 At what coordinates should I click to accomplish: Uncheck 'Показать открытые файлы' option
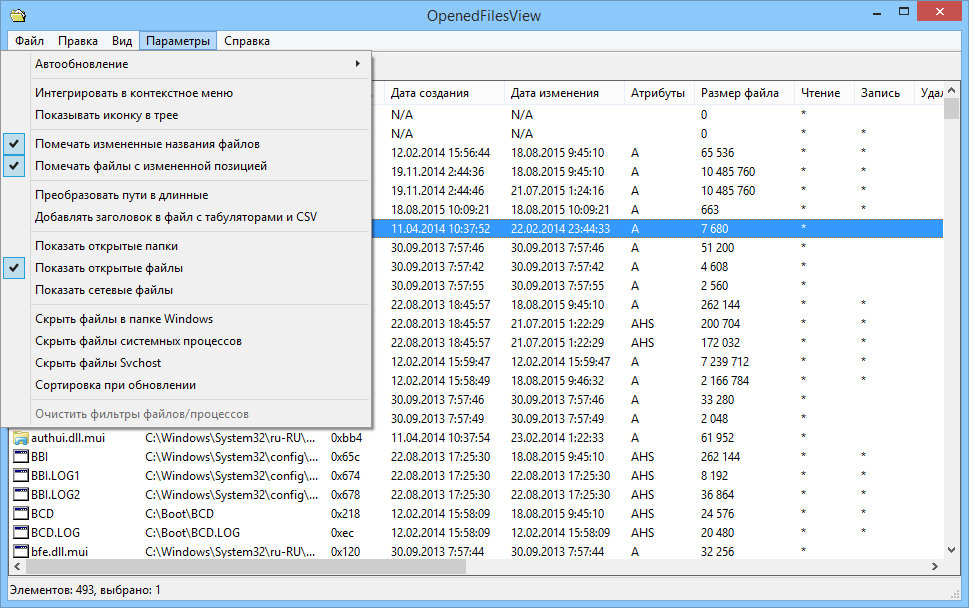tap(185, 268)
